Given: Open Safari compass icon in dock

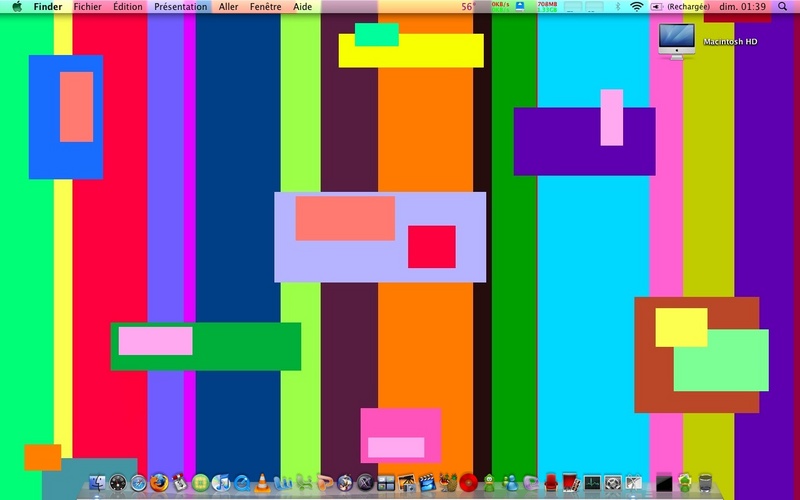Looking at the screenshot, I should (x=138, y=483).
